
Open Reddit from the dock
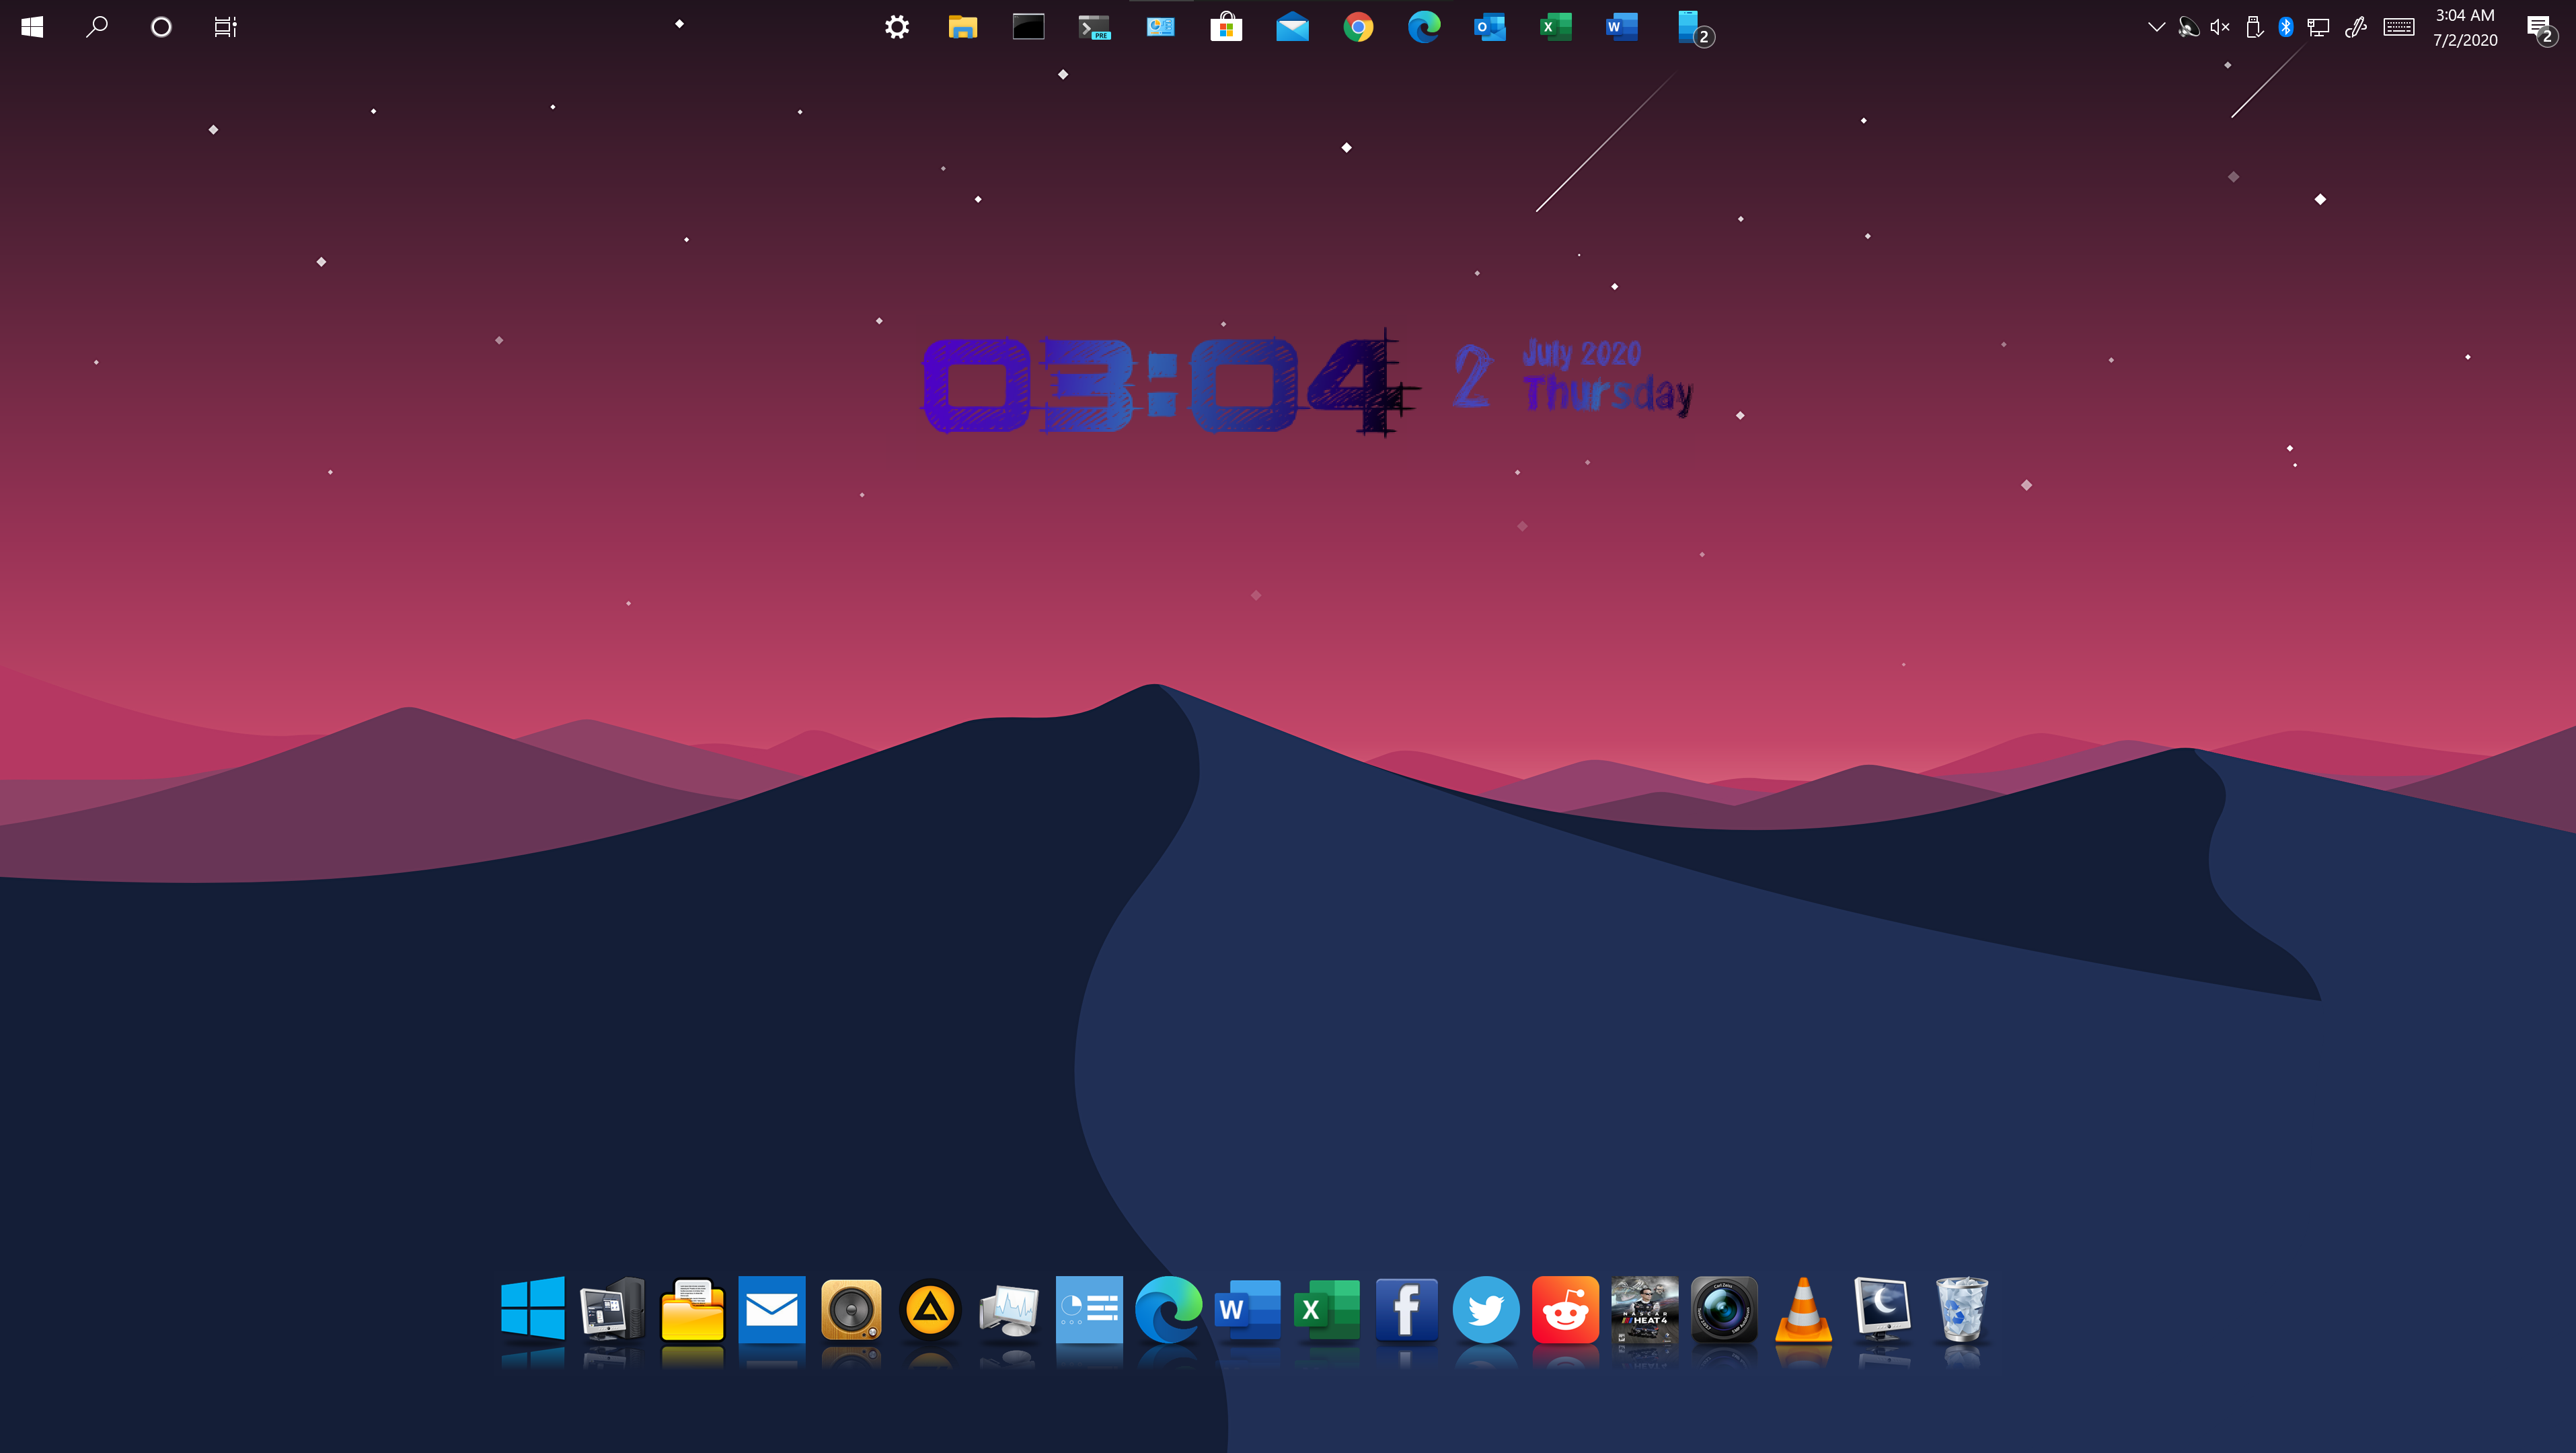[1565, 1311]
